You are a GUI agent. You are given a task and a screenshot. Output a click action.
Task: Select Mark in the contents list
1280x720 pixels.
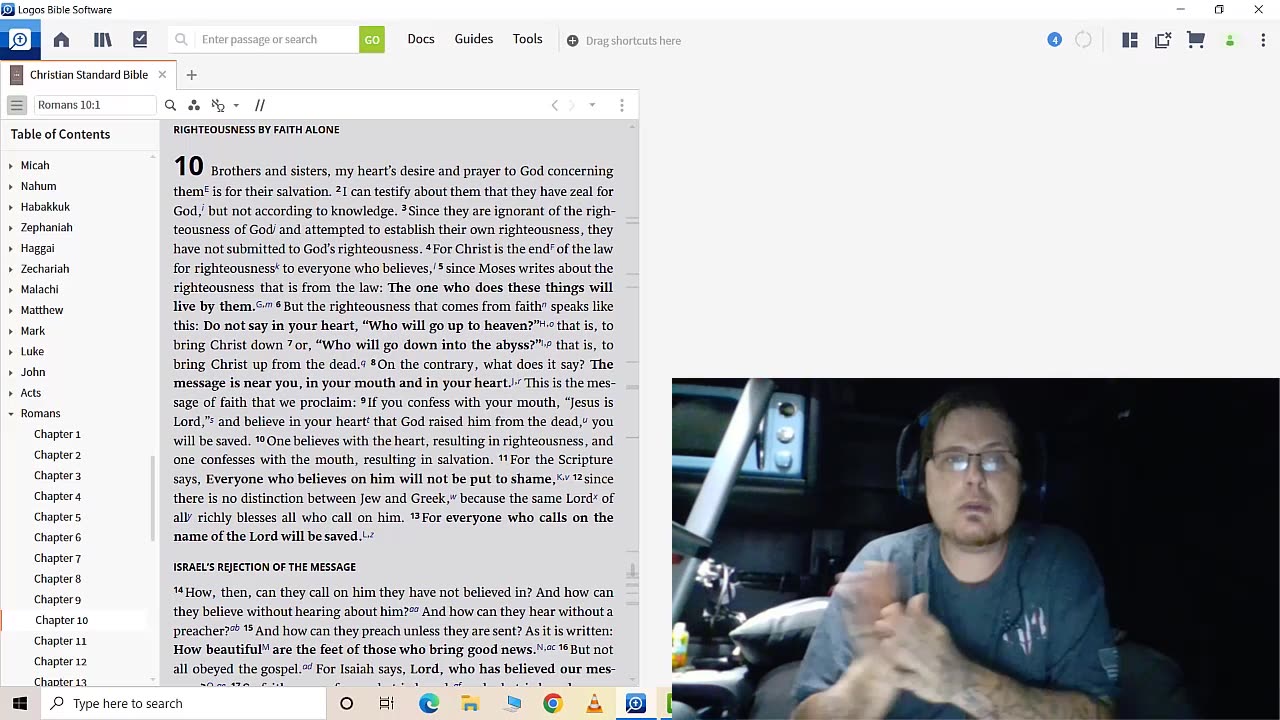(x=33, y=331)
